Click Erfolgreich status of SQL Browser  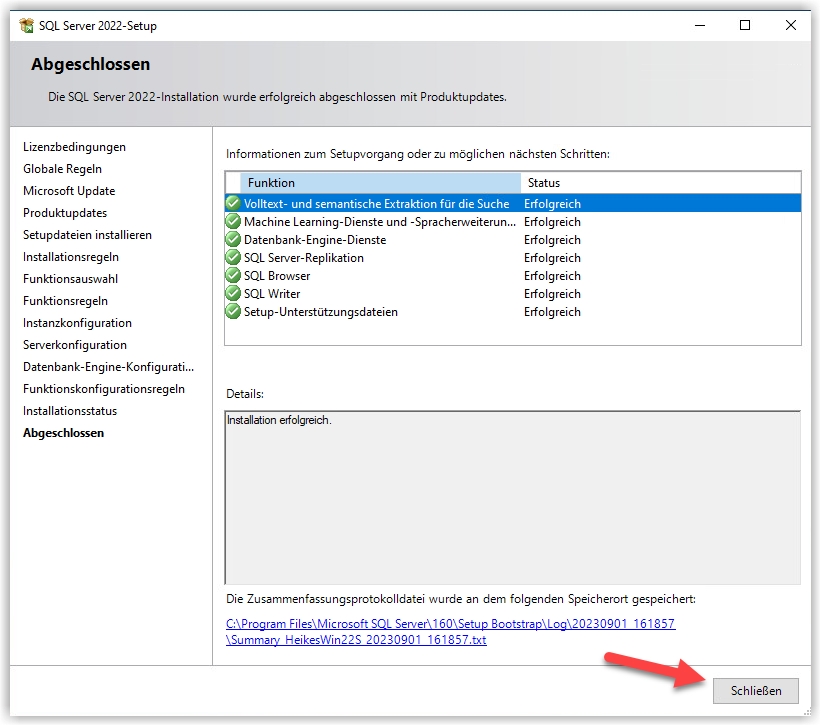pos(552,276)
